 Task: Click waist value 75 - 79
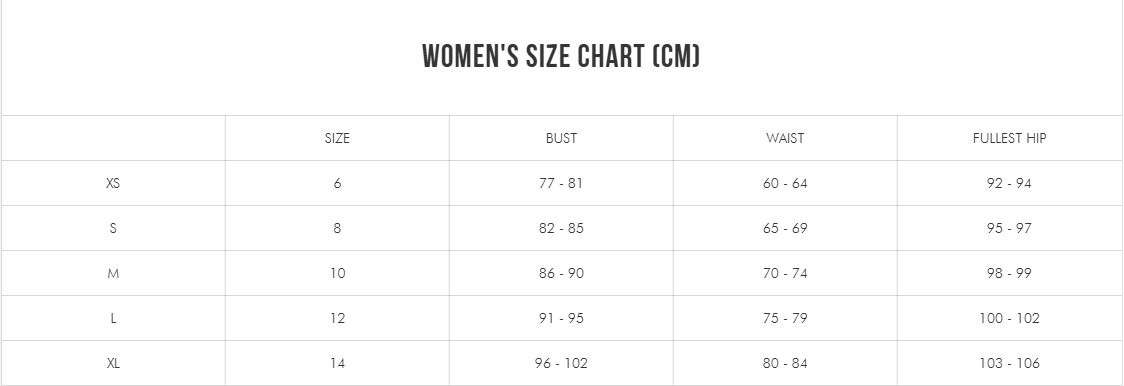pos(785,319)
